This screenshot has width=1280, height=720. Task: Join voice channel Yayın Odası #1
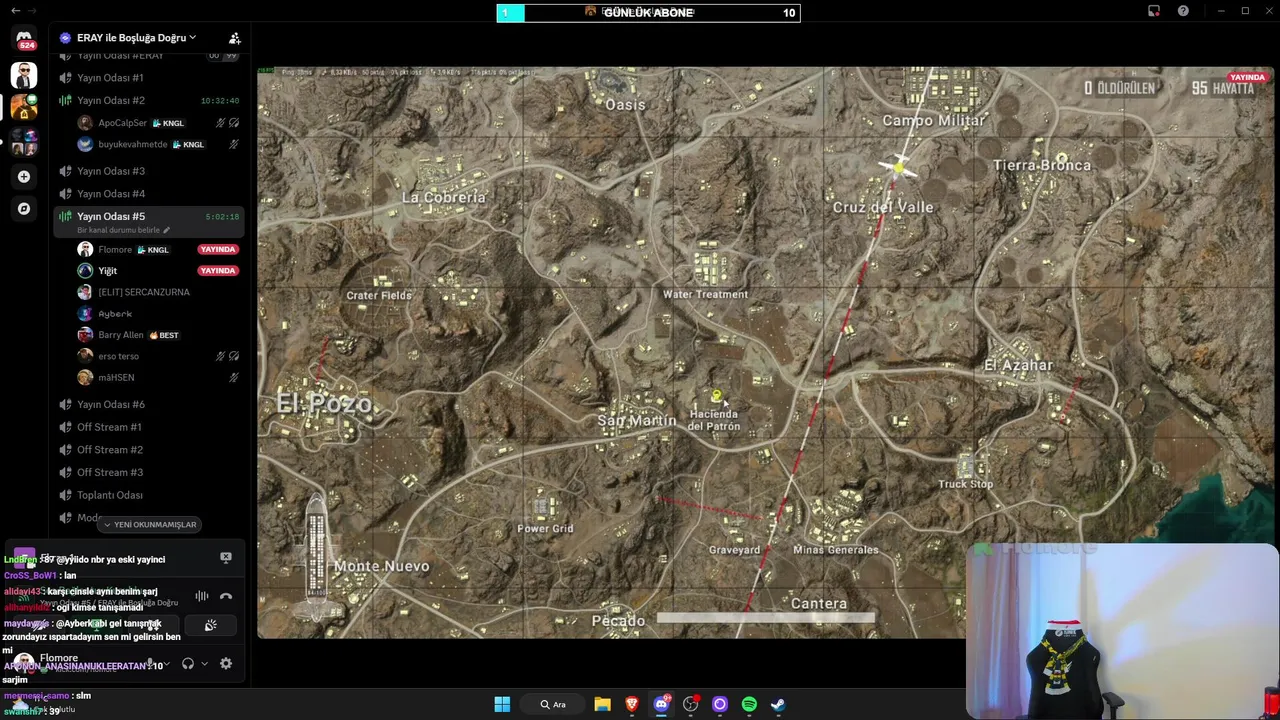tap(149, 78)
